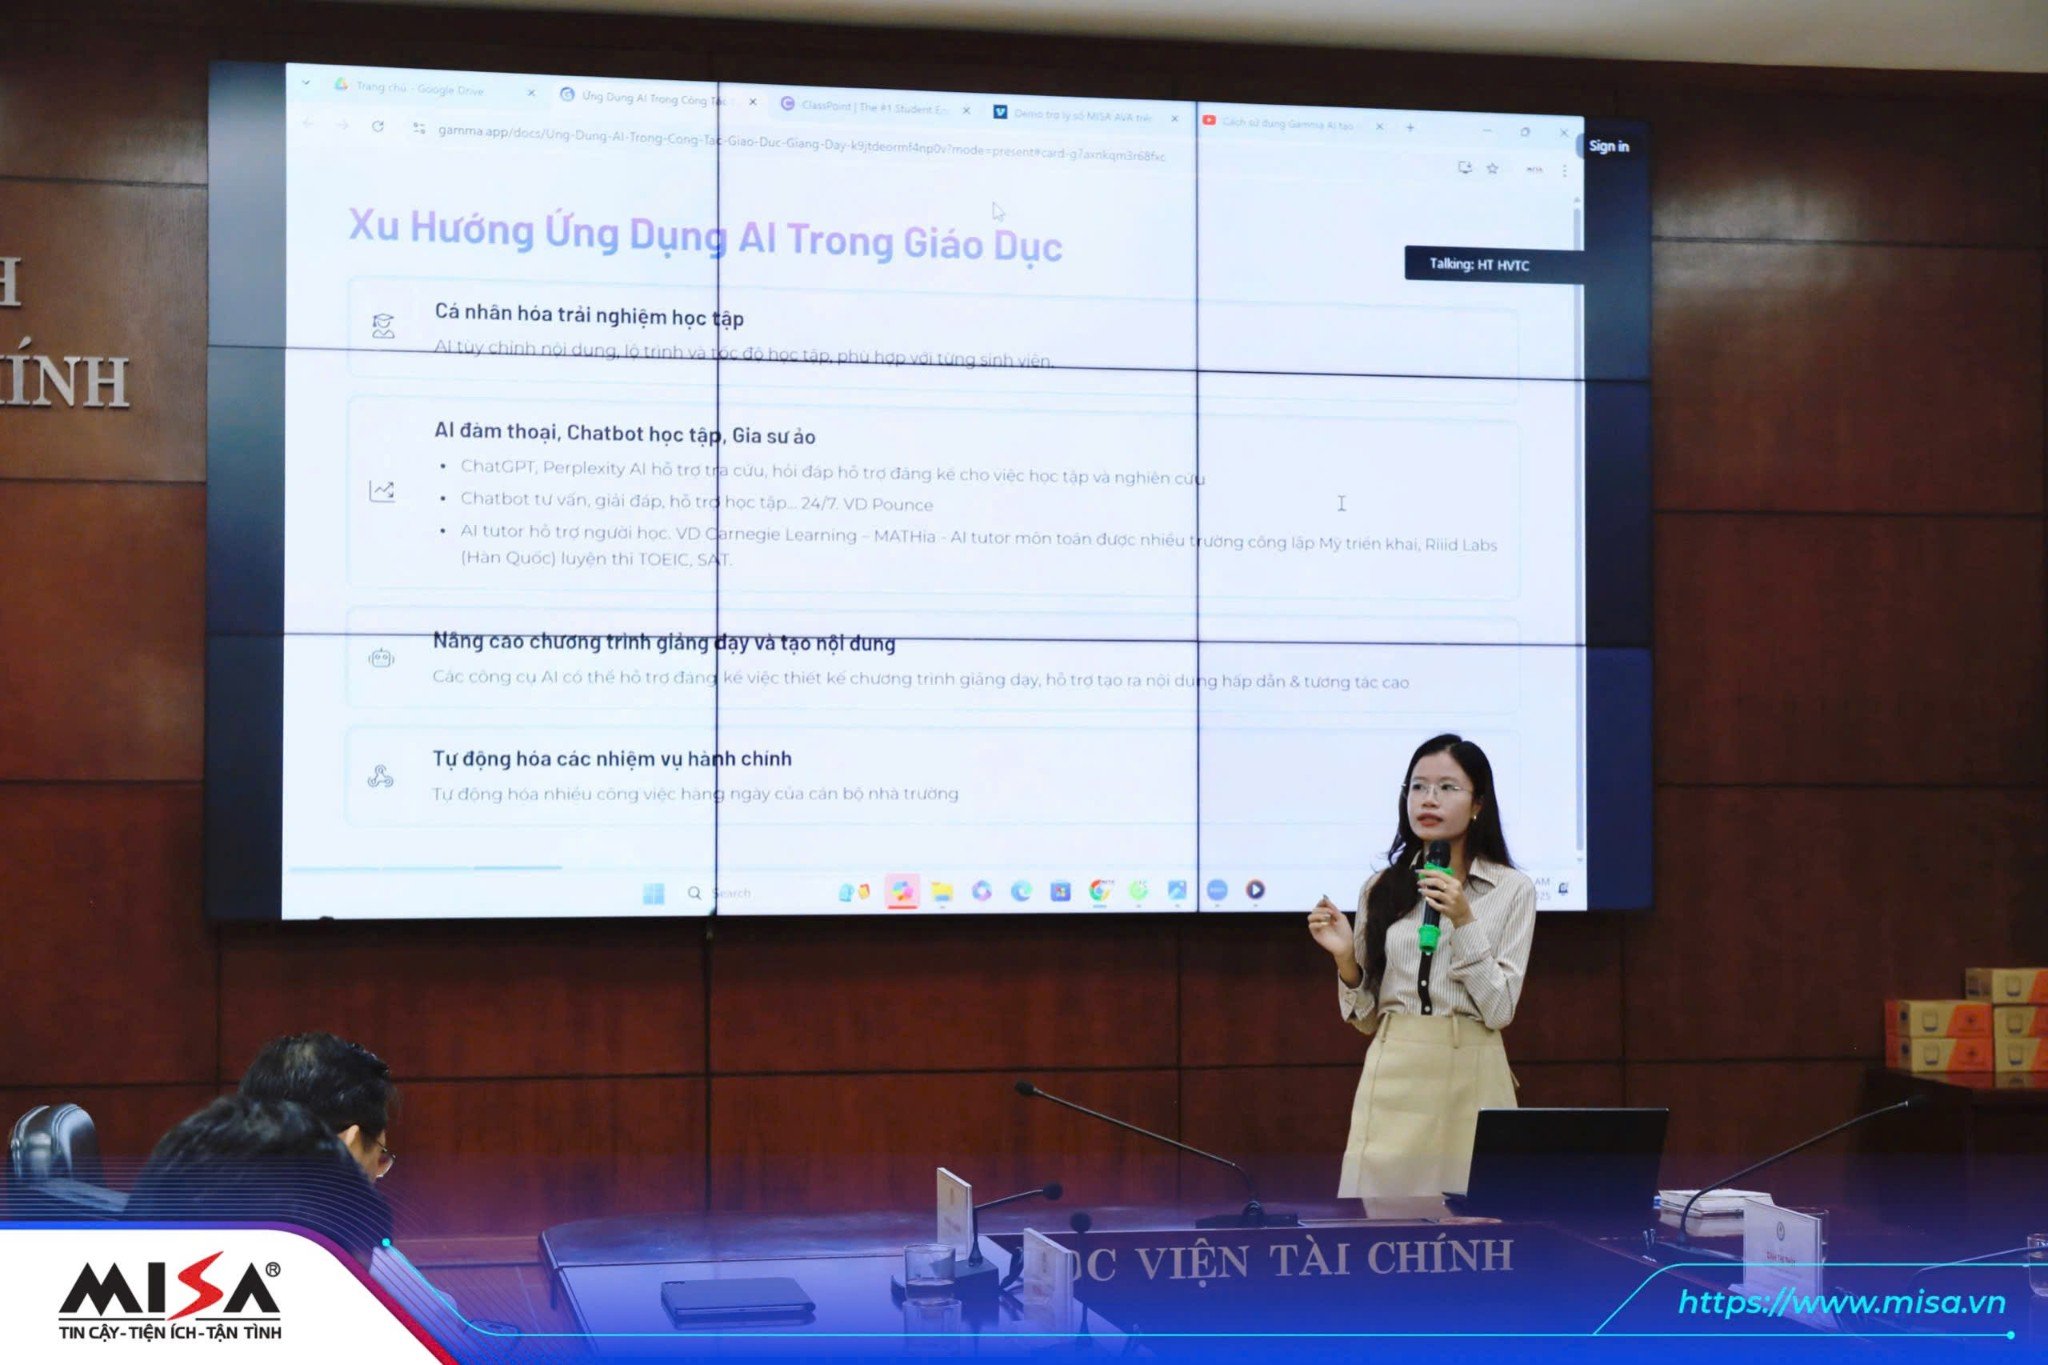The width and height of the screenshot is (2048, 1365).
Task: Open the pinned widgets app in taskbar
Action: coord(853,891)
